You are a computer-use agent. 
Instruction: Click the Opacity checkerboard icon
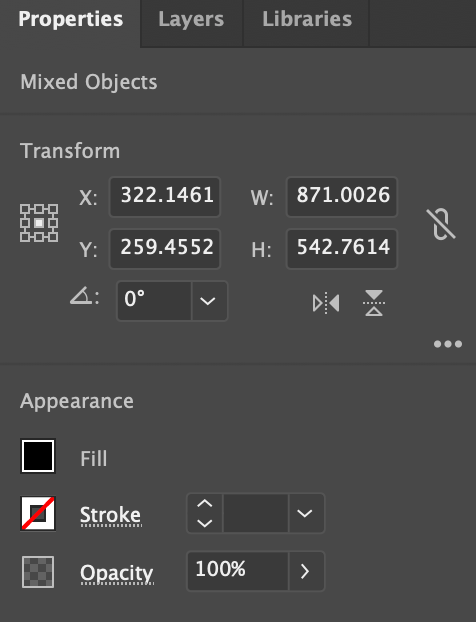(38, 572)
